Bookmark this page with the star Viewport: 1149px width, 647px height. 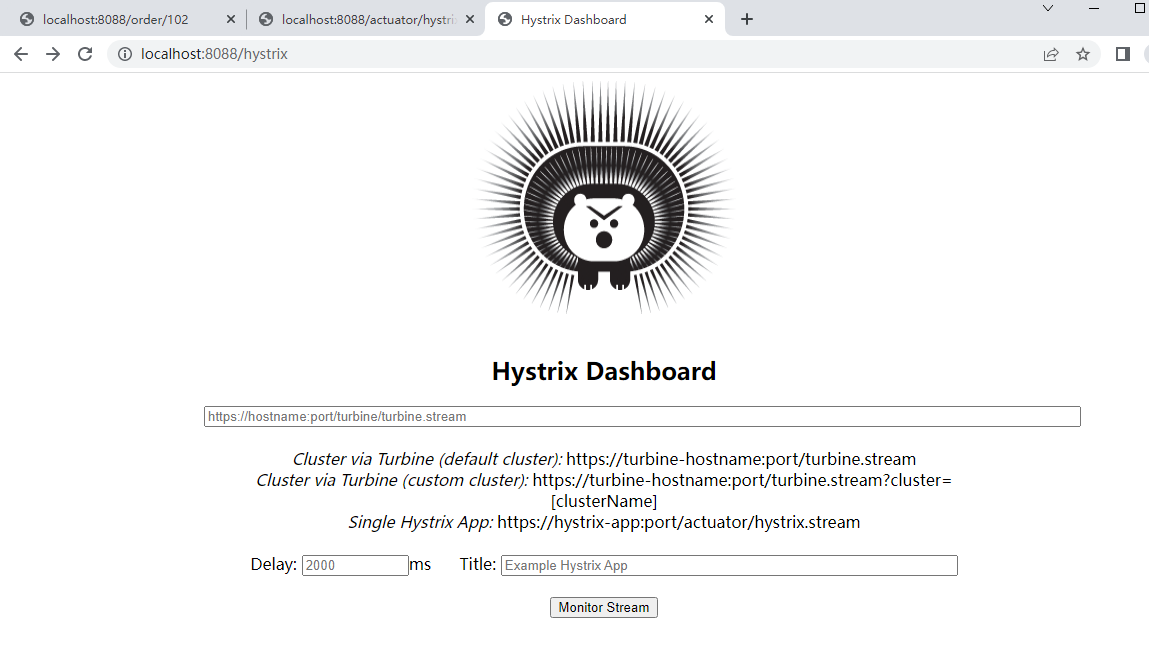[x=1083, y=54]
